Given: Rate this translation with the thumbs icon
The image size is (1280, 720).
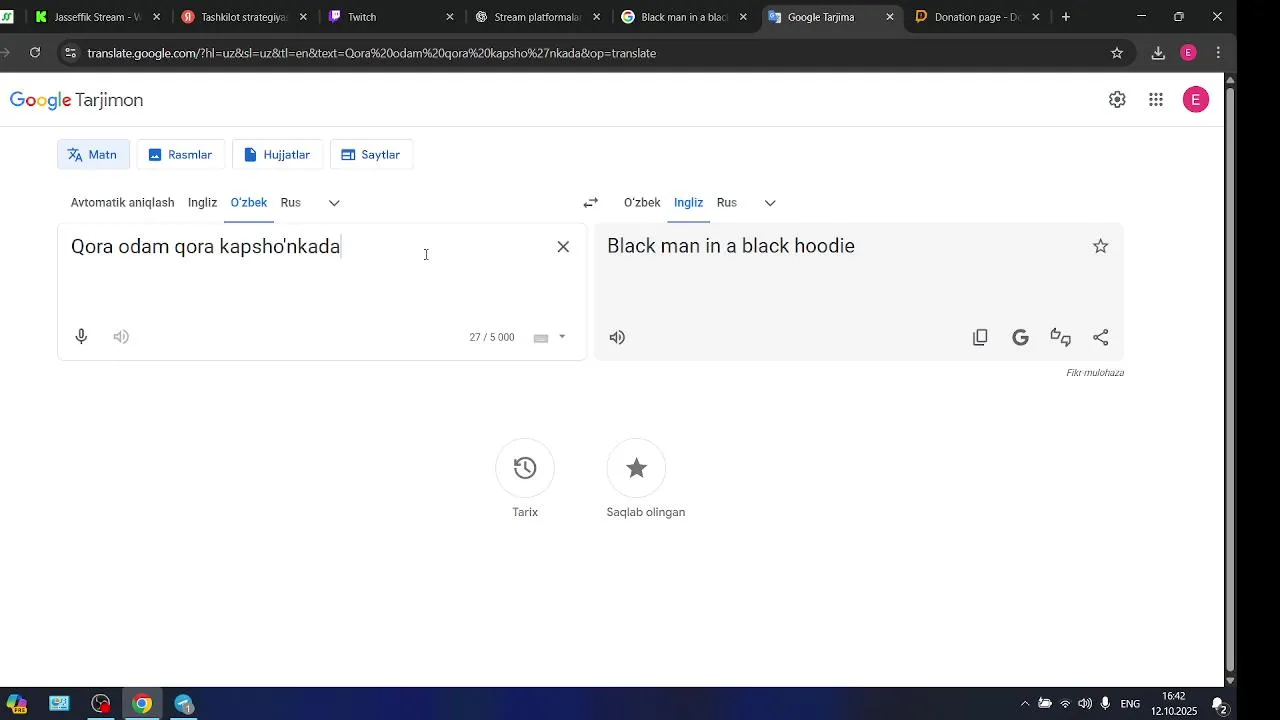Looking at the screenshot, I should coord(1061,338).
